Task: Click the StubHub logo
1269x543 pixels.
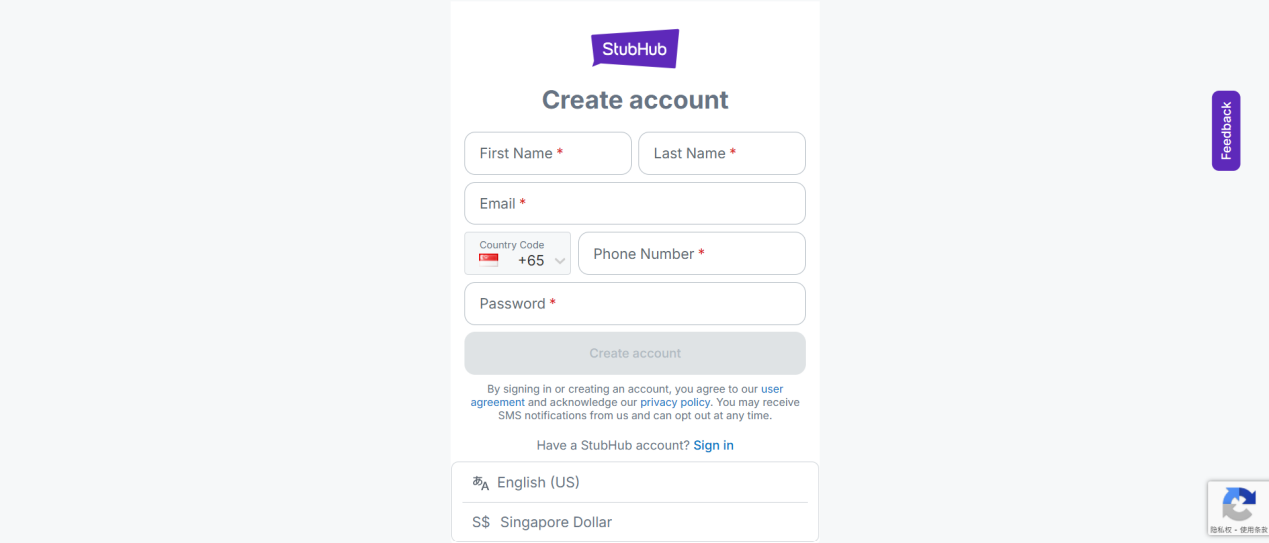Action: click(x=635, y=48)
